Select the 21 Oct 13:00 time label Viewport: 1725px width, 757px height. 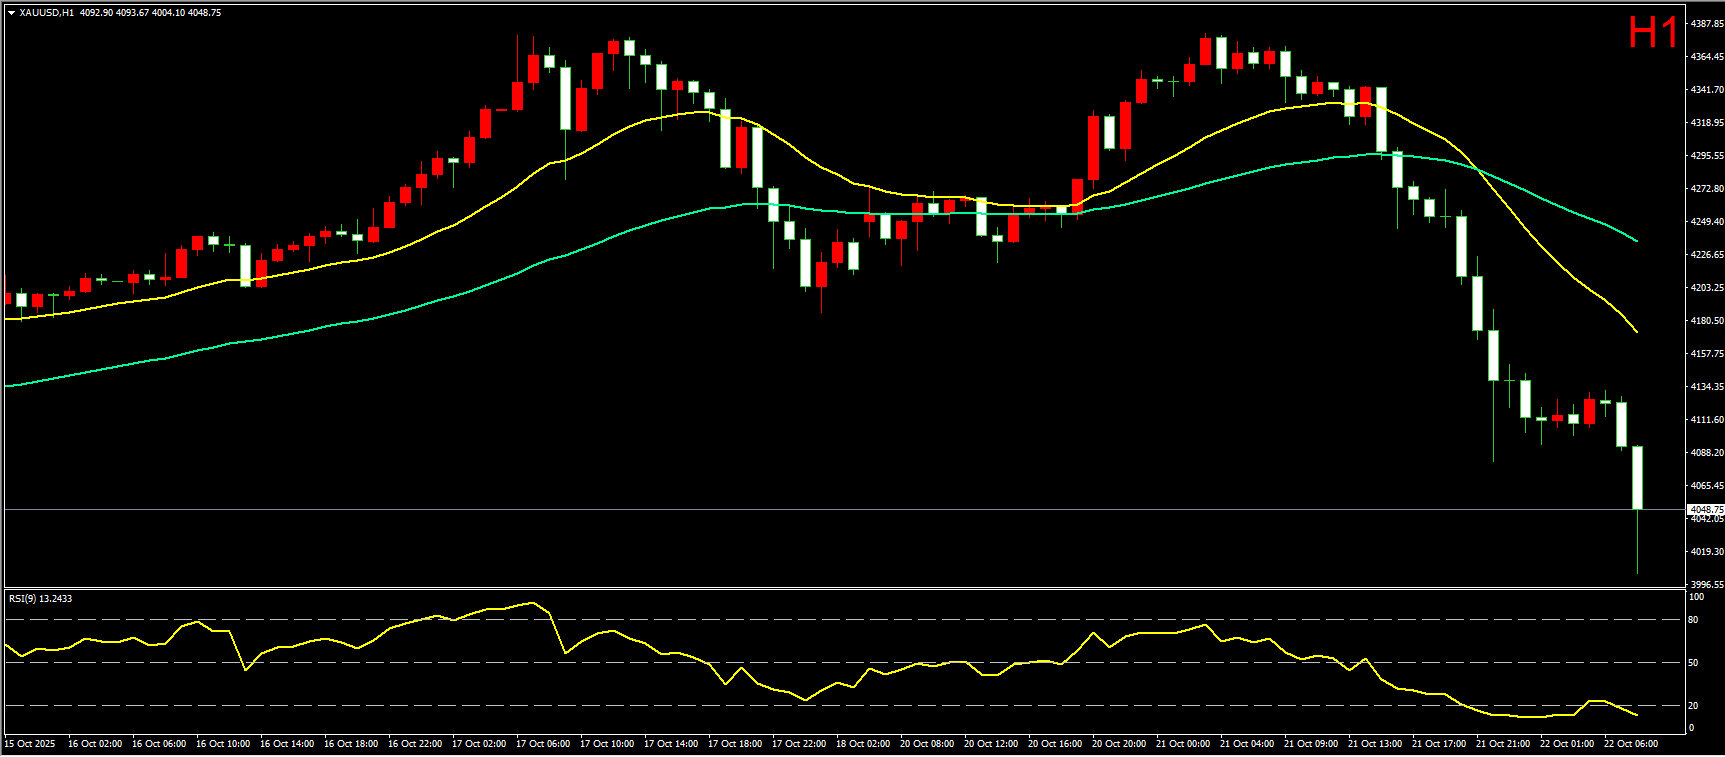pos(1375,743)
